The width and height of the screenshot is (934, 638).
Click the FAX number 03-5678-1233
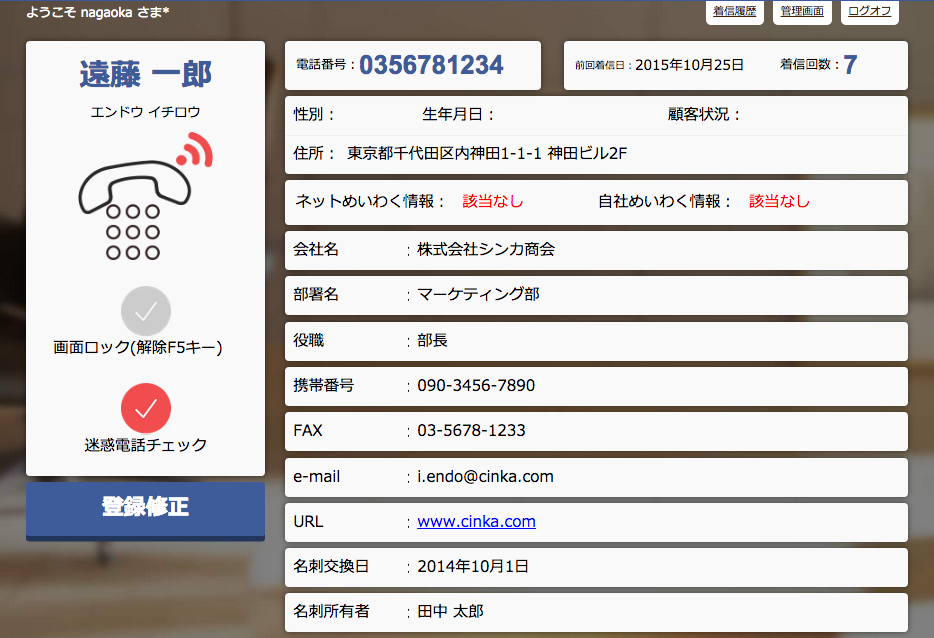click(x=471, y=430)
